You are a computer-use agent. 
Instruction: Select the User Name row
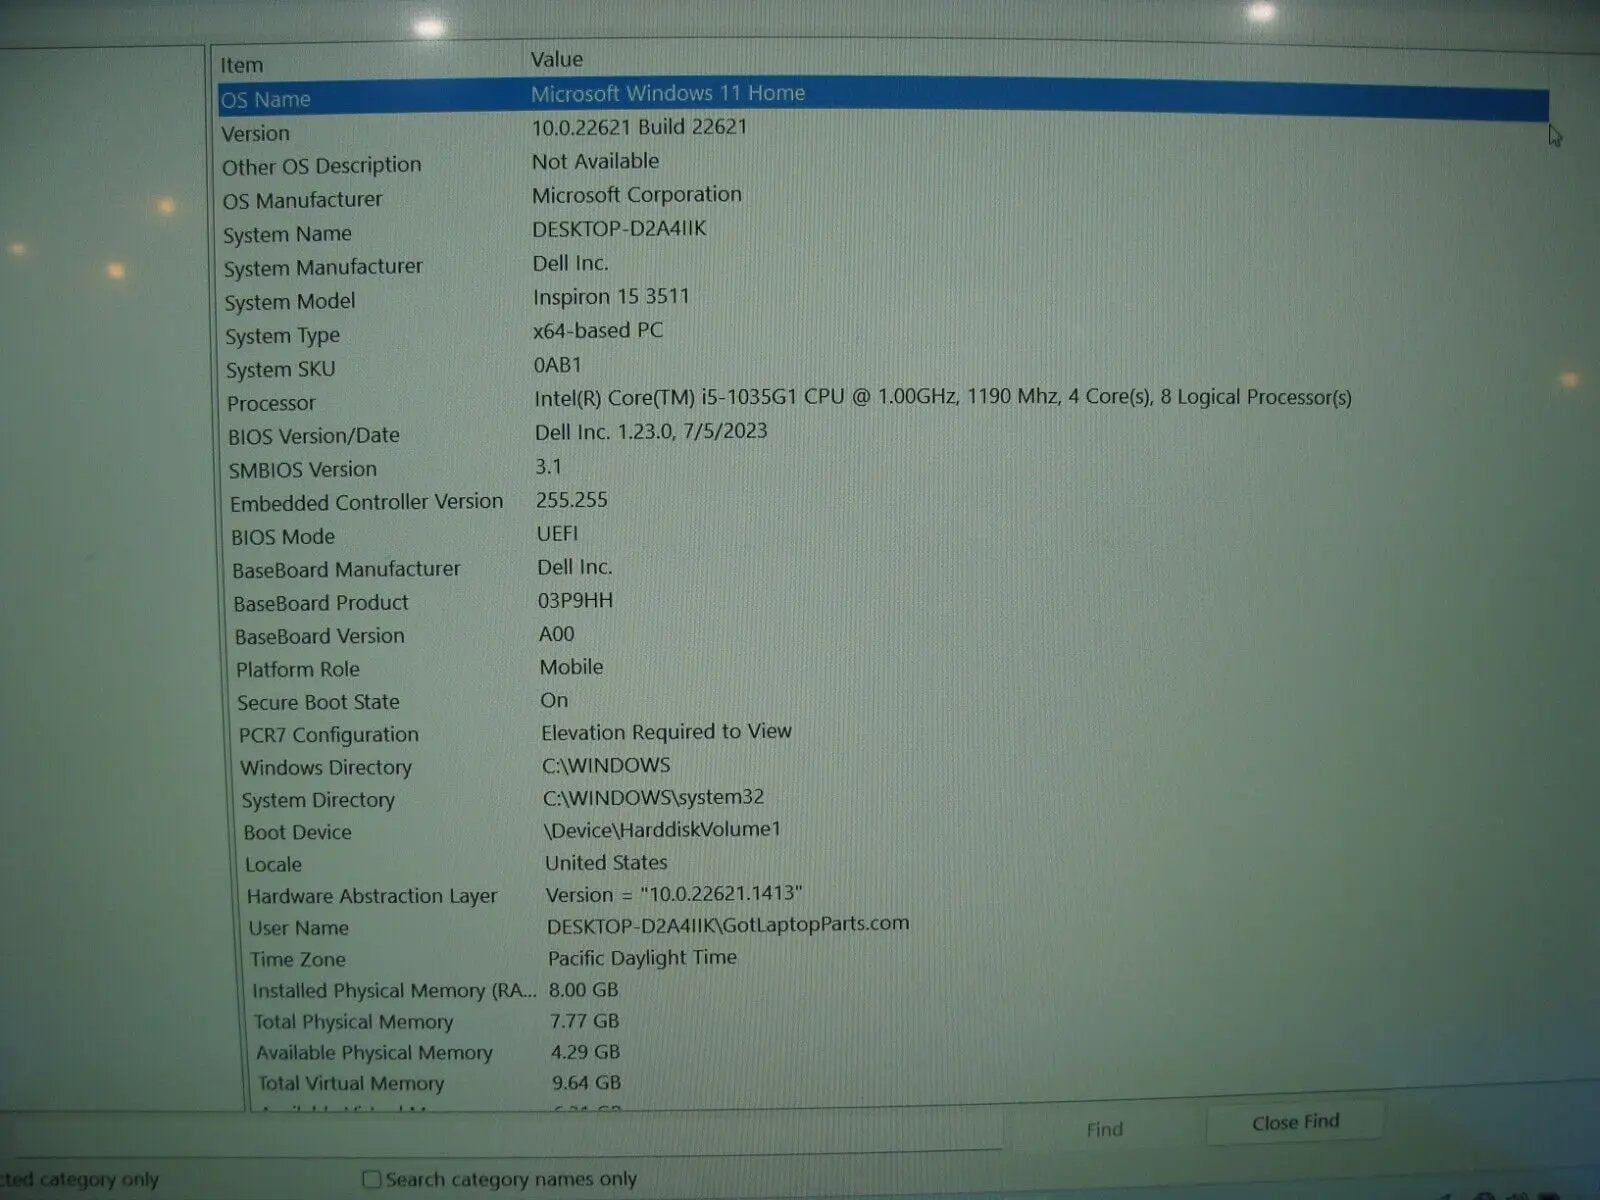(x=299, y=928)
